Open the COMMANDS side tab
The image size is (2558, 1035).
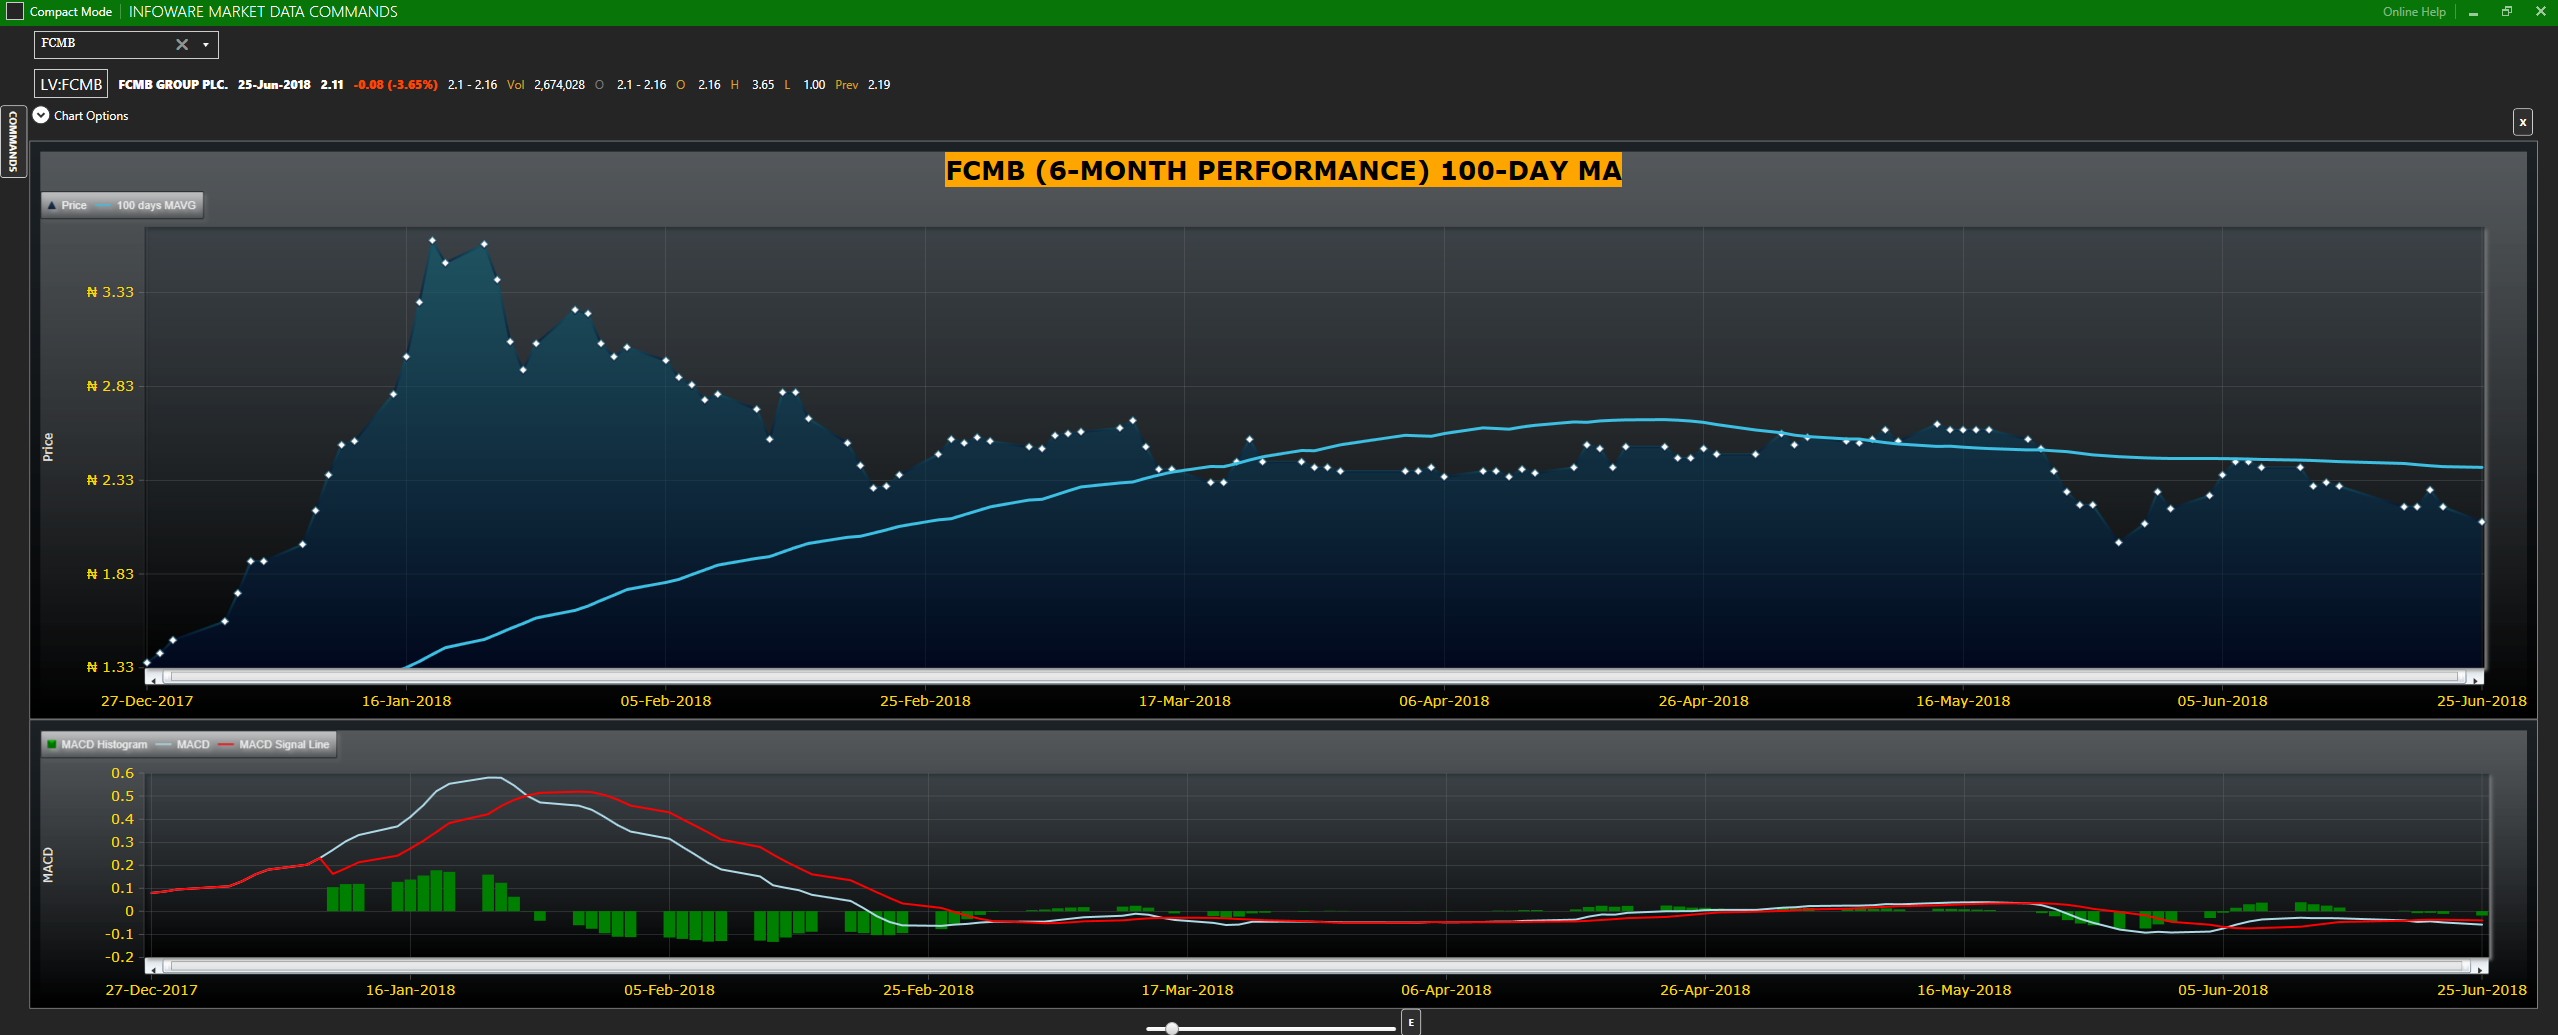(x=13, y=141)
